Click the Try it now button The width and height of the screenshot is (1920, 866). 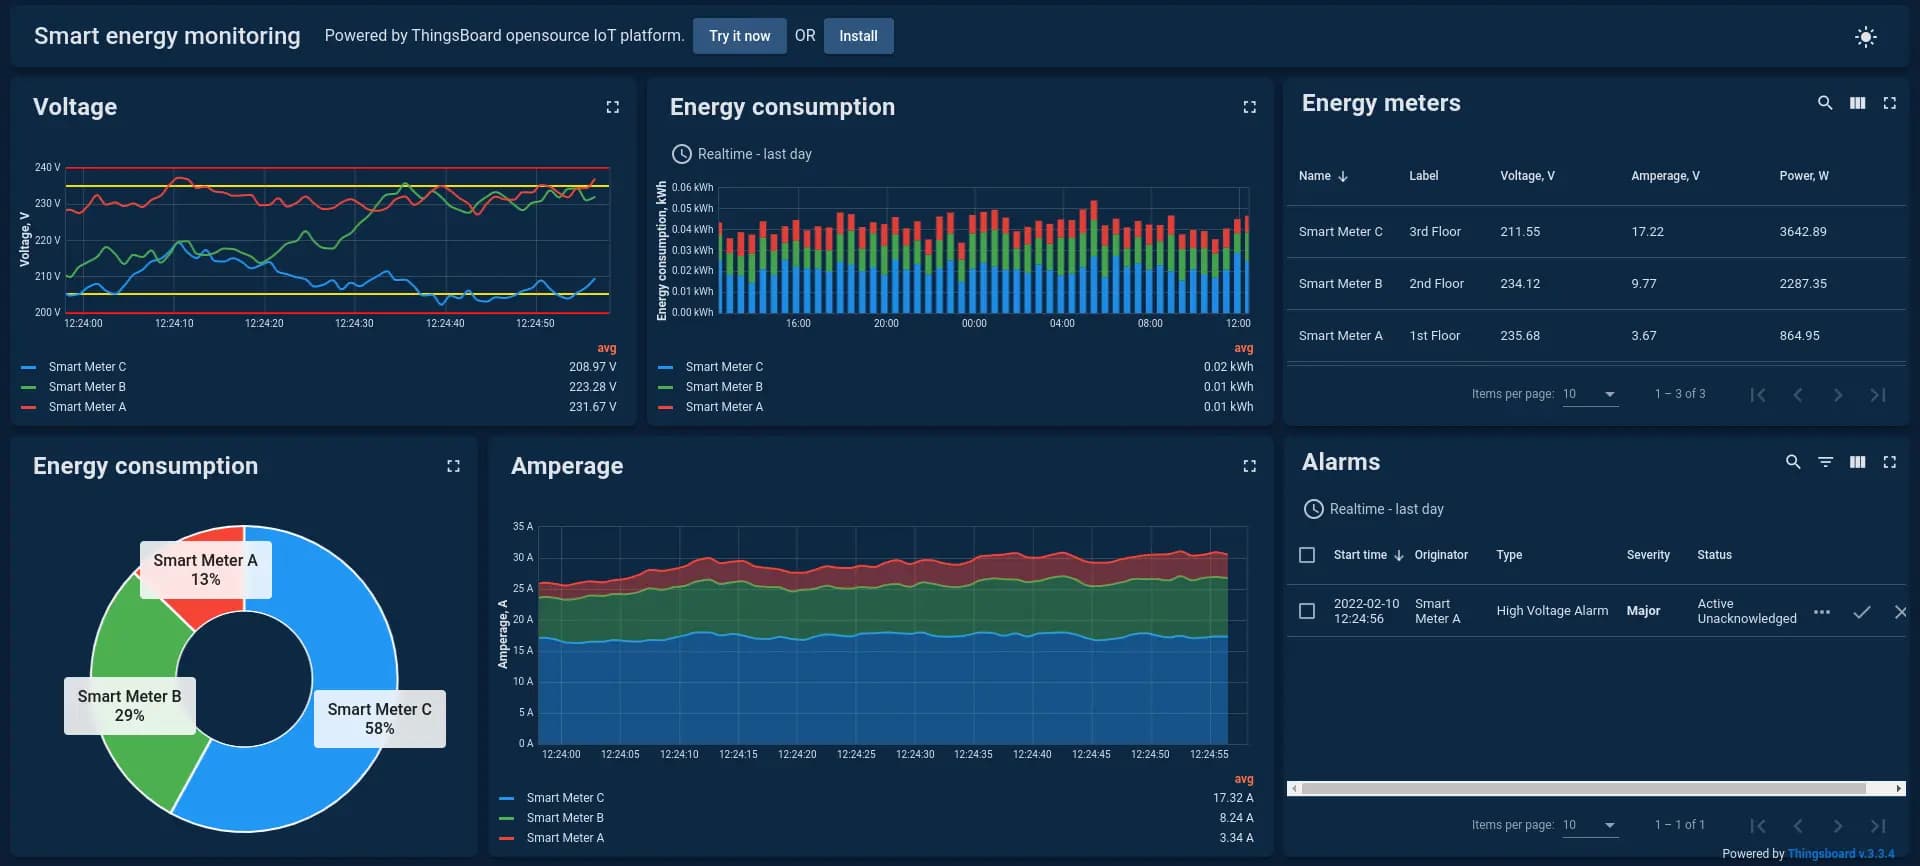[739, 36]
